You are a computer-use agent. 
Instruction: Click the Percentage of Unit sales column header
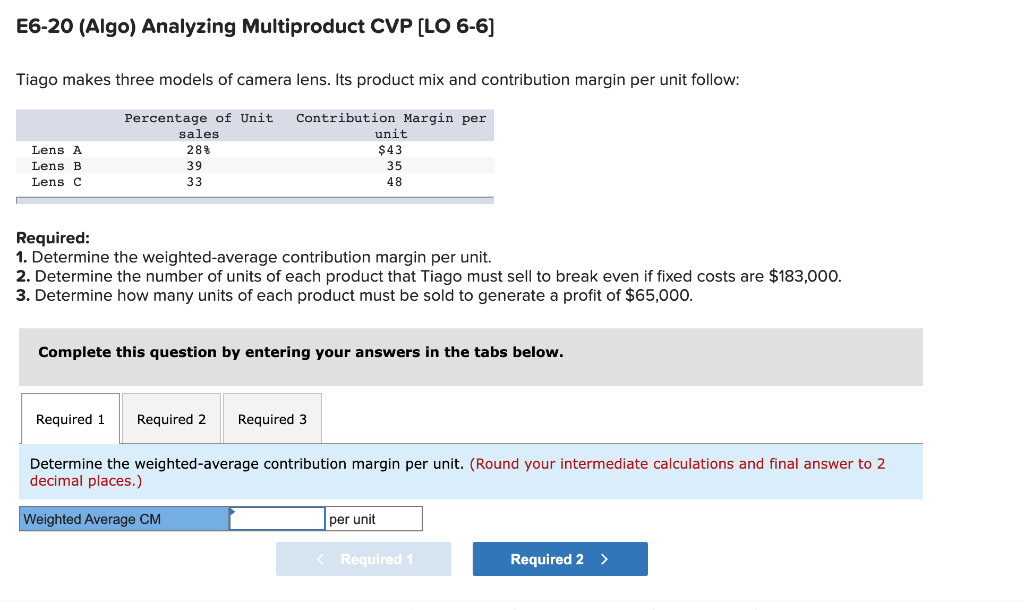198,125
